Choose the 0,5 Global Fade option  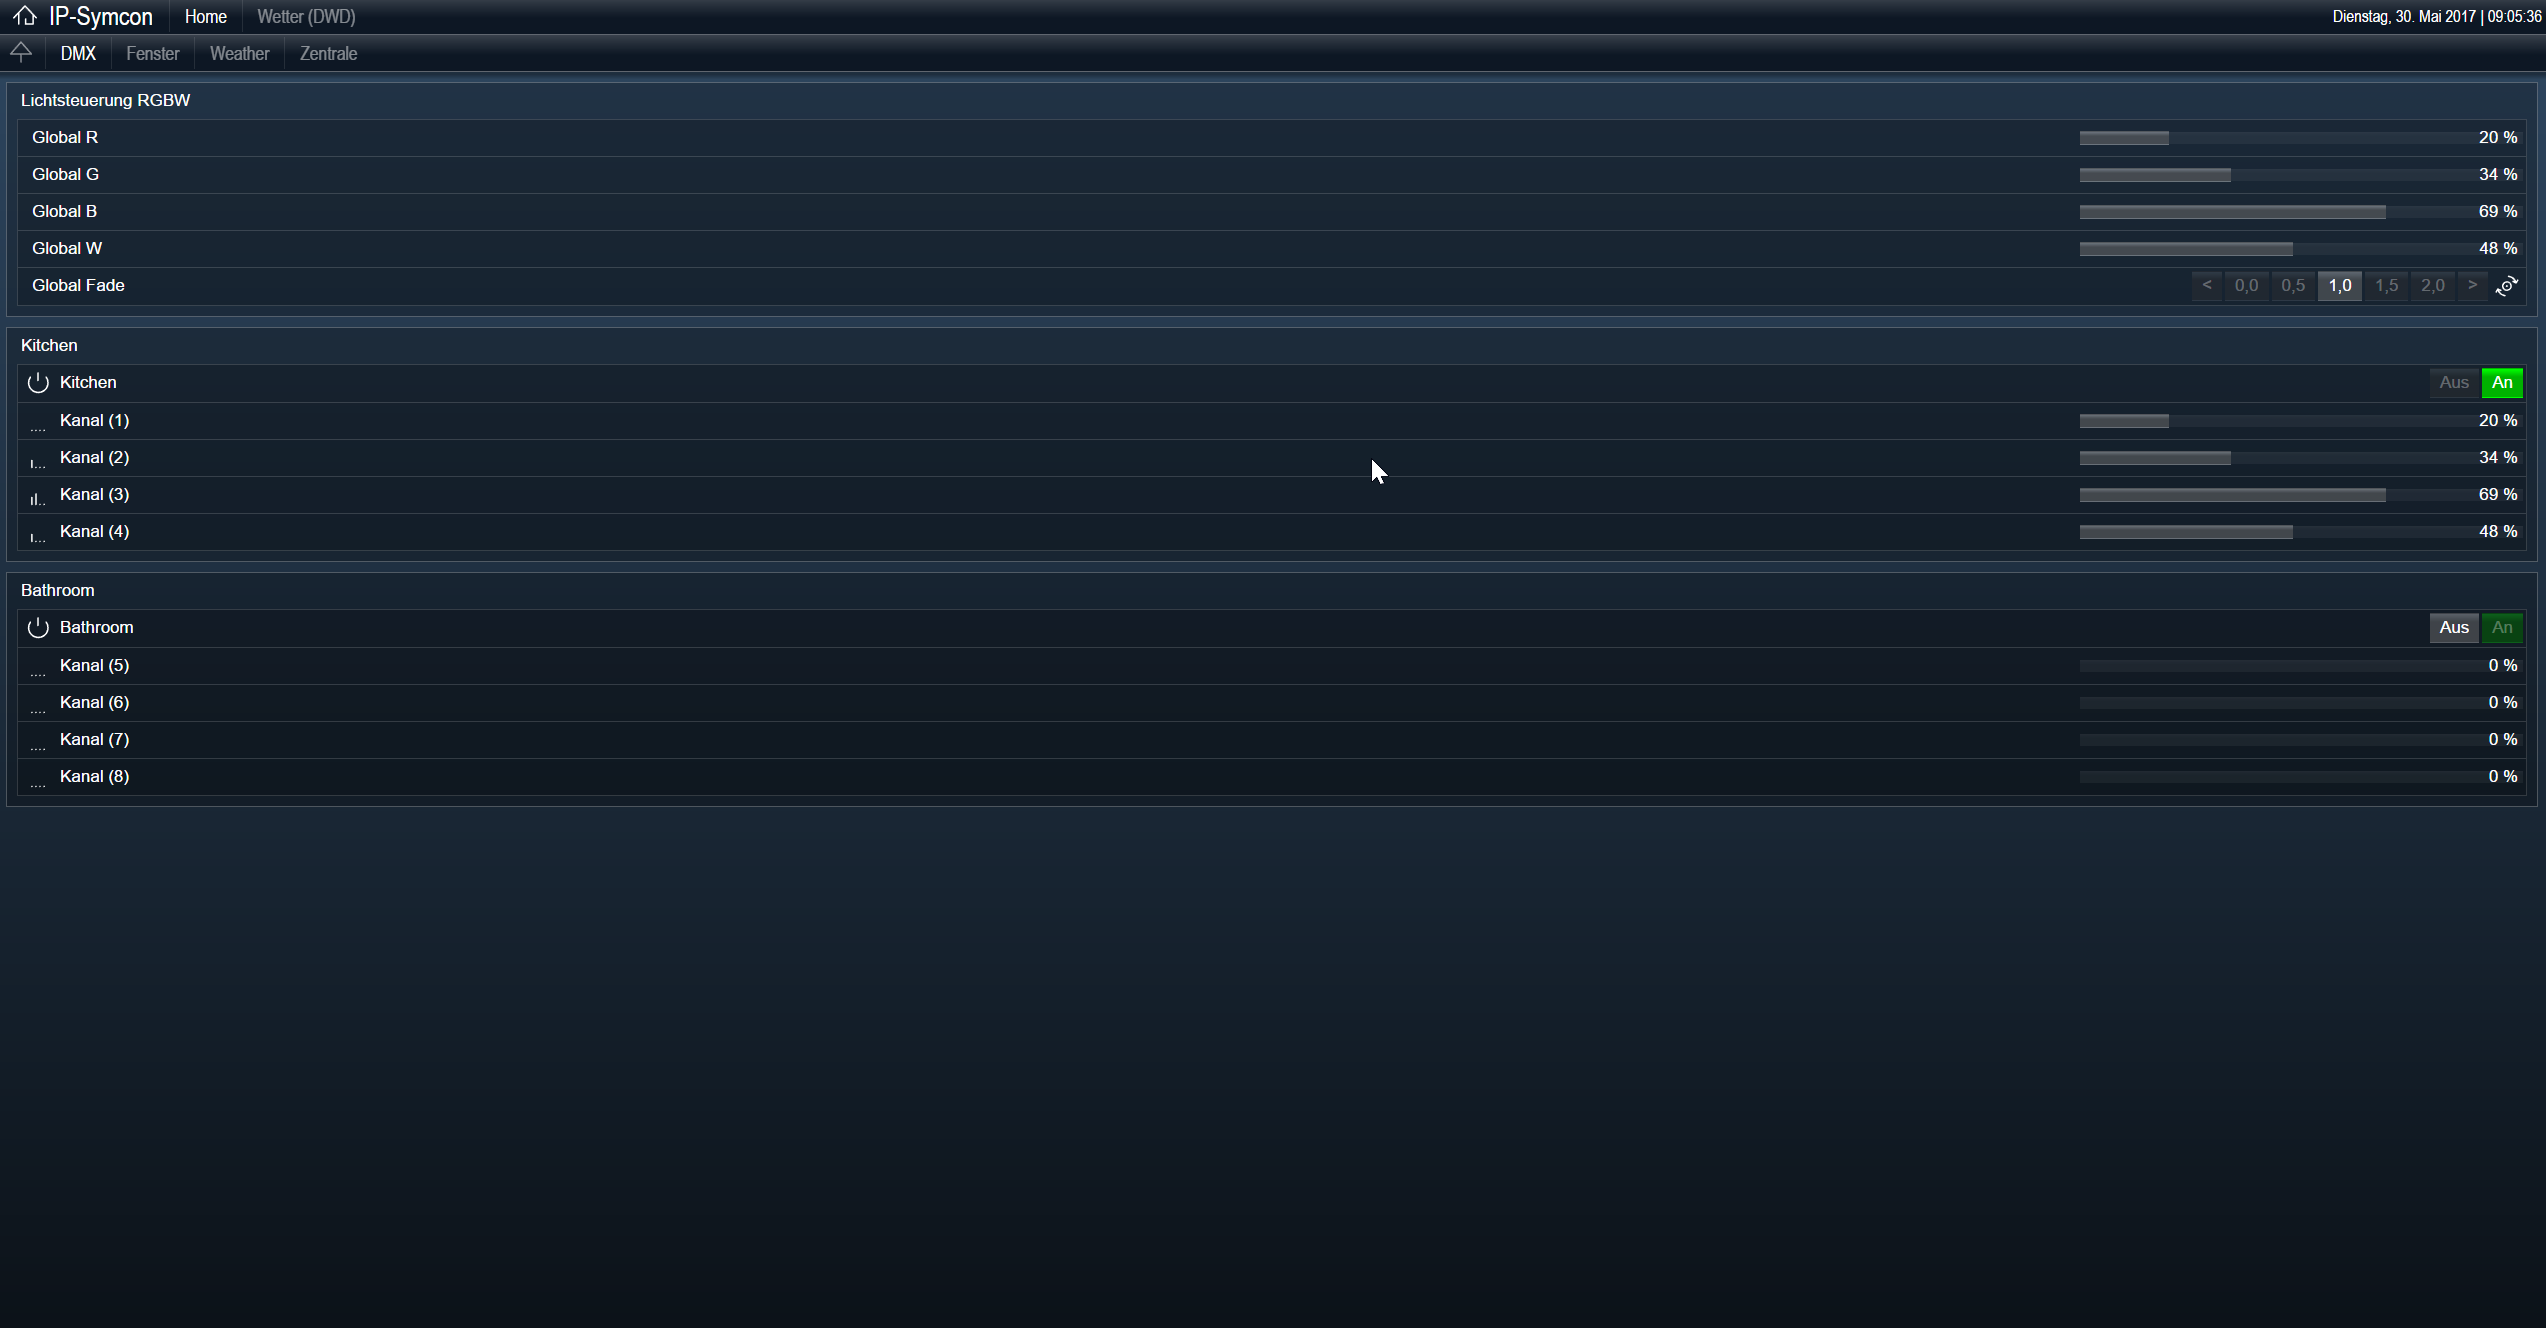click(x=2293, y=285)
